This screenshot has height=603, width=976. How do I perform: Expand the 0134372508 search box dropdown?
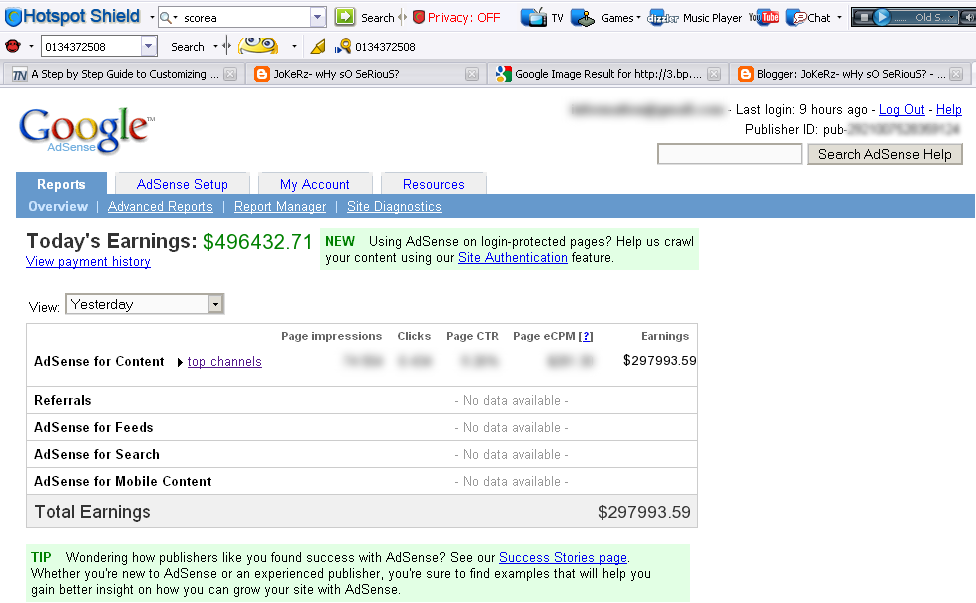148,46
